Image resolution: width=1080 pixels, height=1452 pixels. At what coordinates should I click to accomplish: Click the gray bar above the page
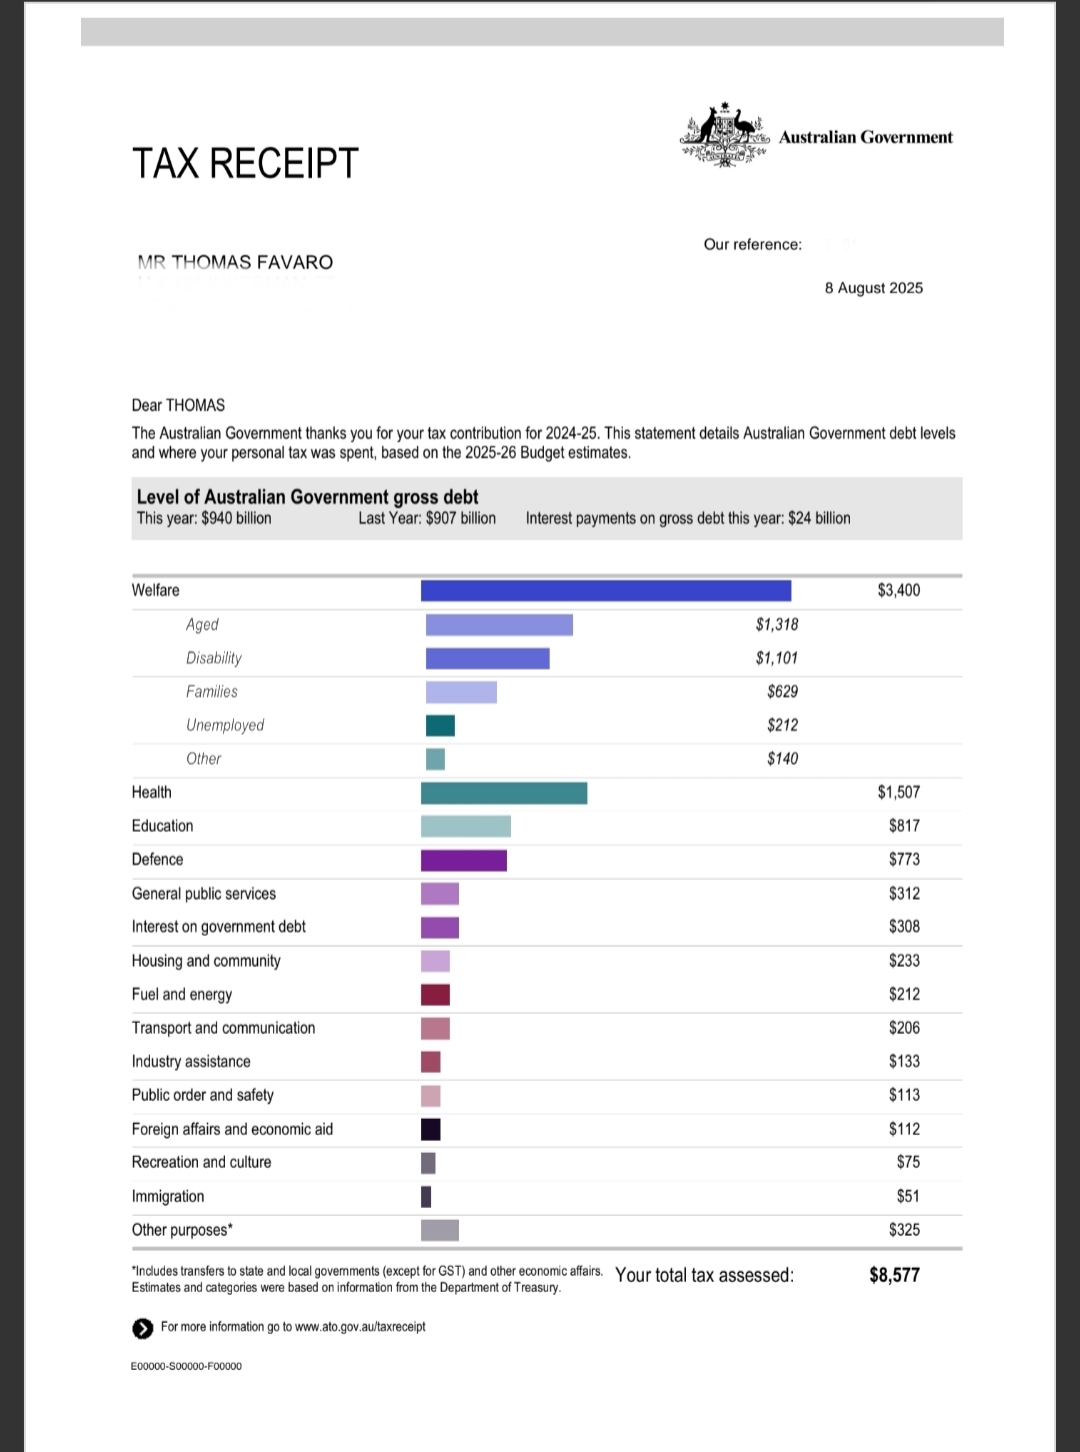pyautogui.click(x=542, y=31)
